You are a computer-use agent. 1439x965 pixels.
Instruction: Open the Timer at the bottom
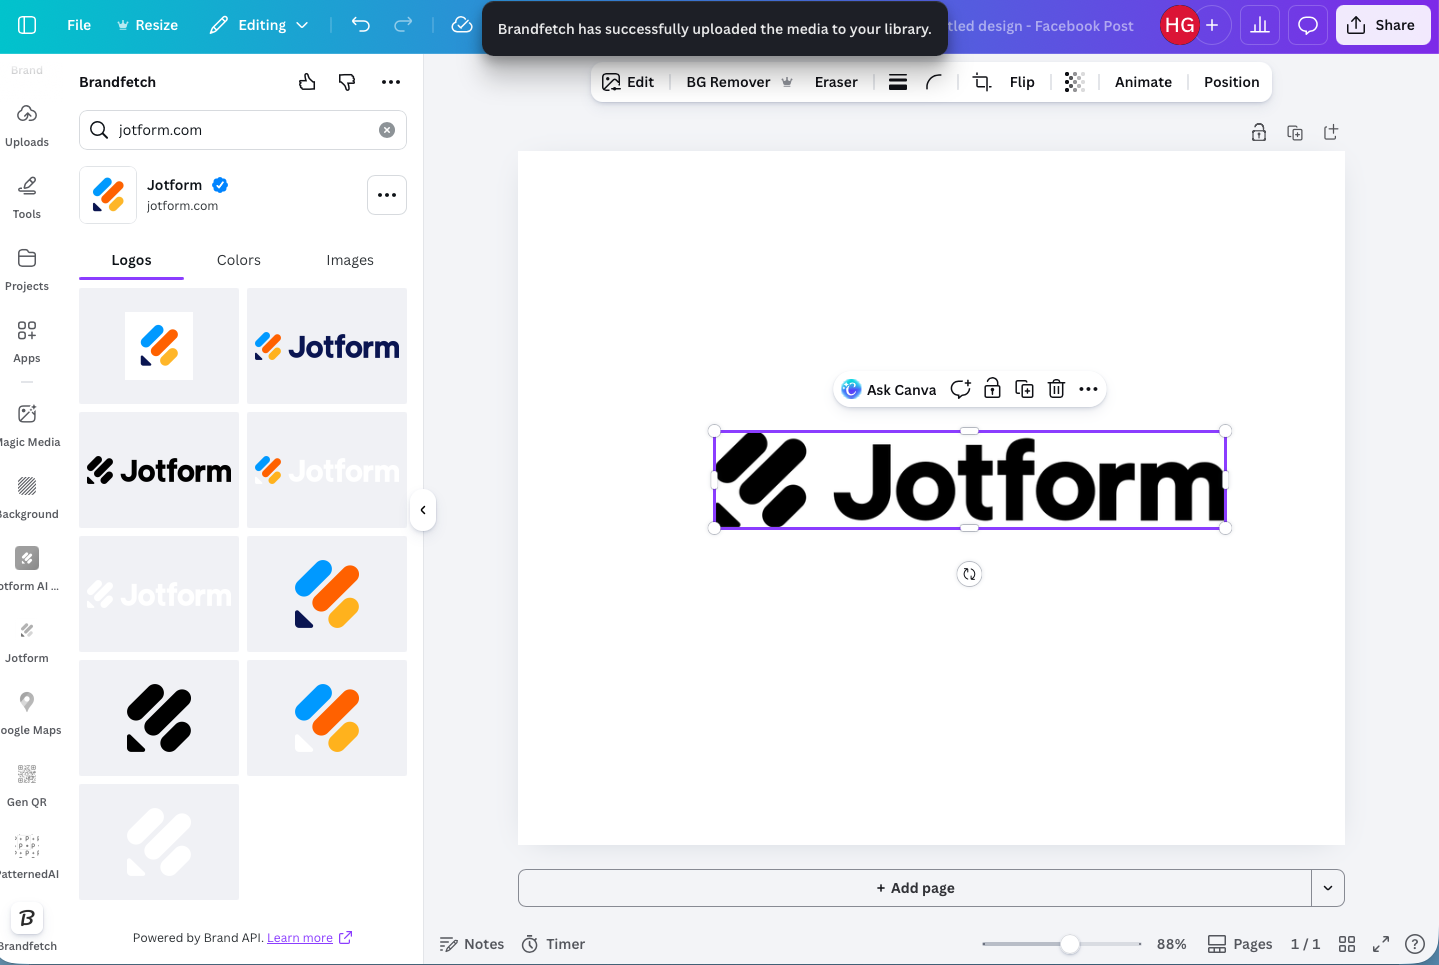click(553, 943)
